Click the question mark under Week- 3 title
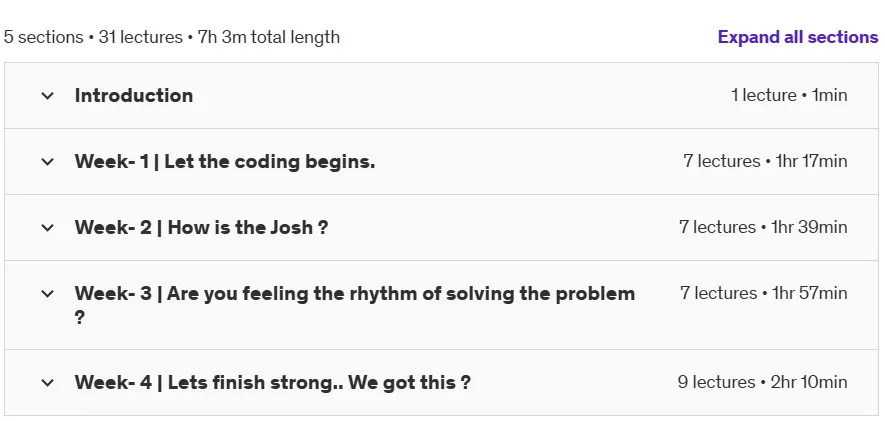The image size is (885, 421). 80,318
